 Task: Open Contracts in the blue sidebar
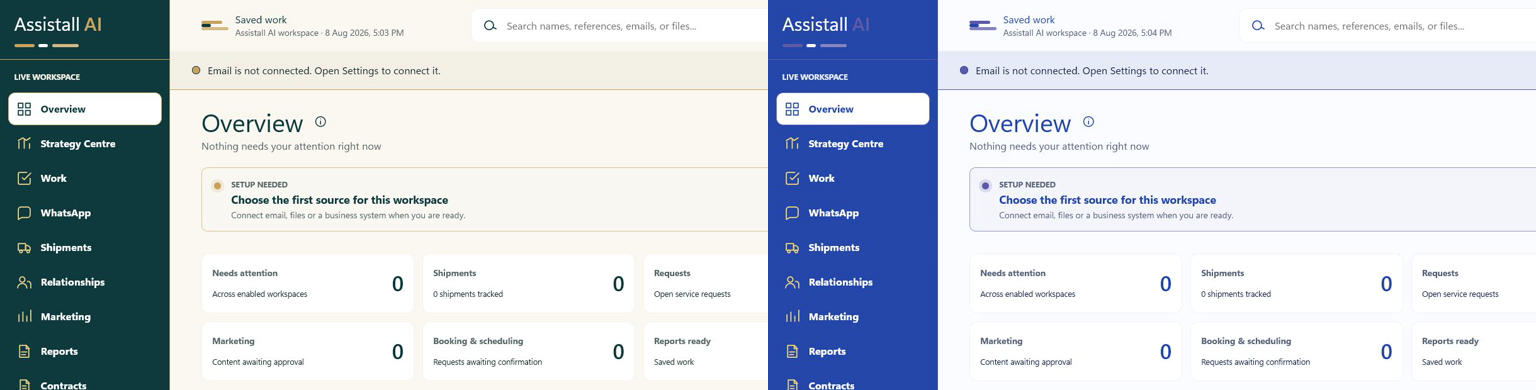pyautogui.click(x=853, y=383)
